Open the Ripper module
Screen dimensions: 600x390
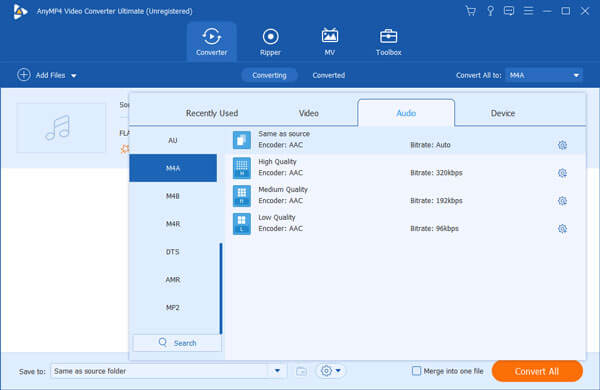point(271,41)
